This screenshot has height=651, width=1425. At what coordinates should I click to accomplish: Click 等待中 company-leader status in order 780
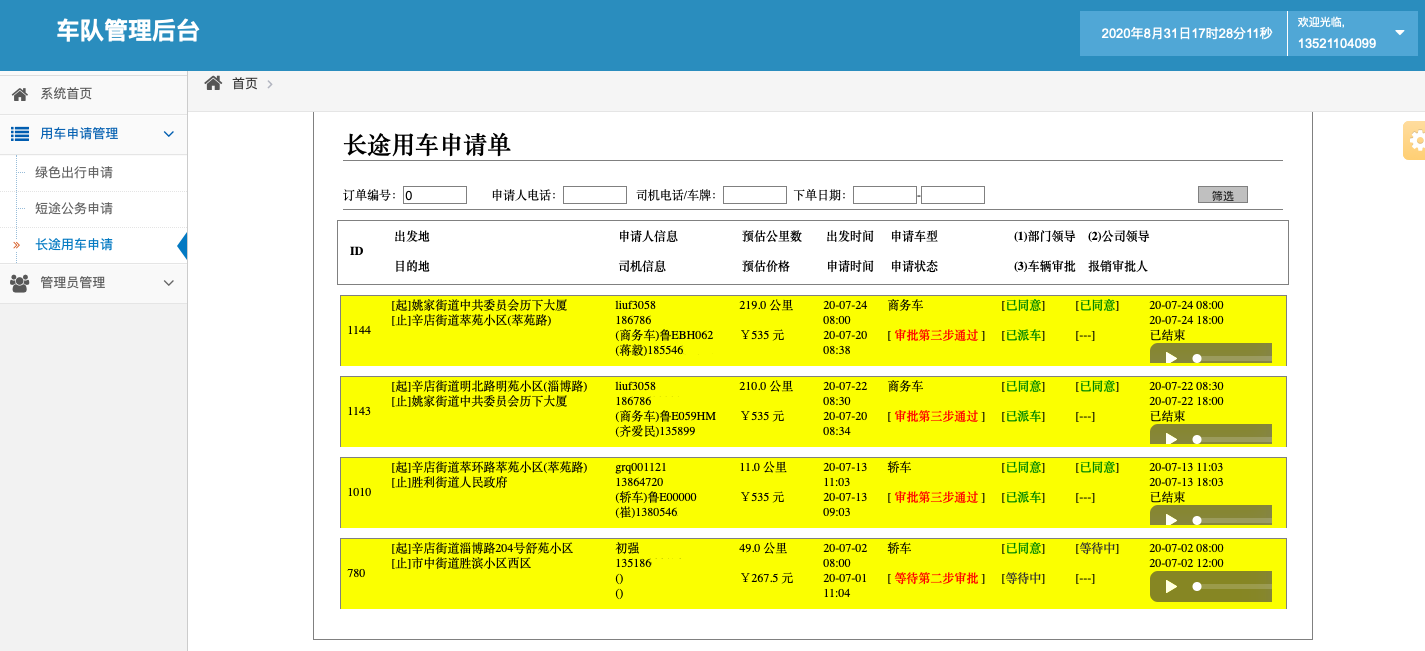pos(1097,548)
